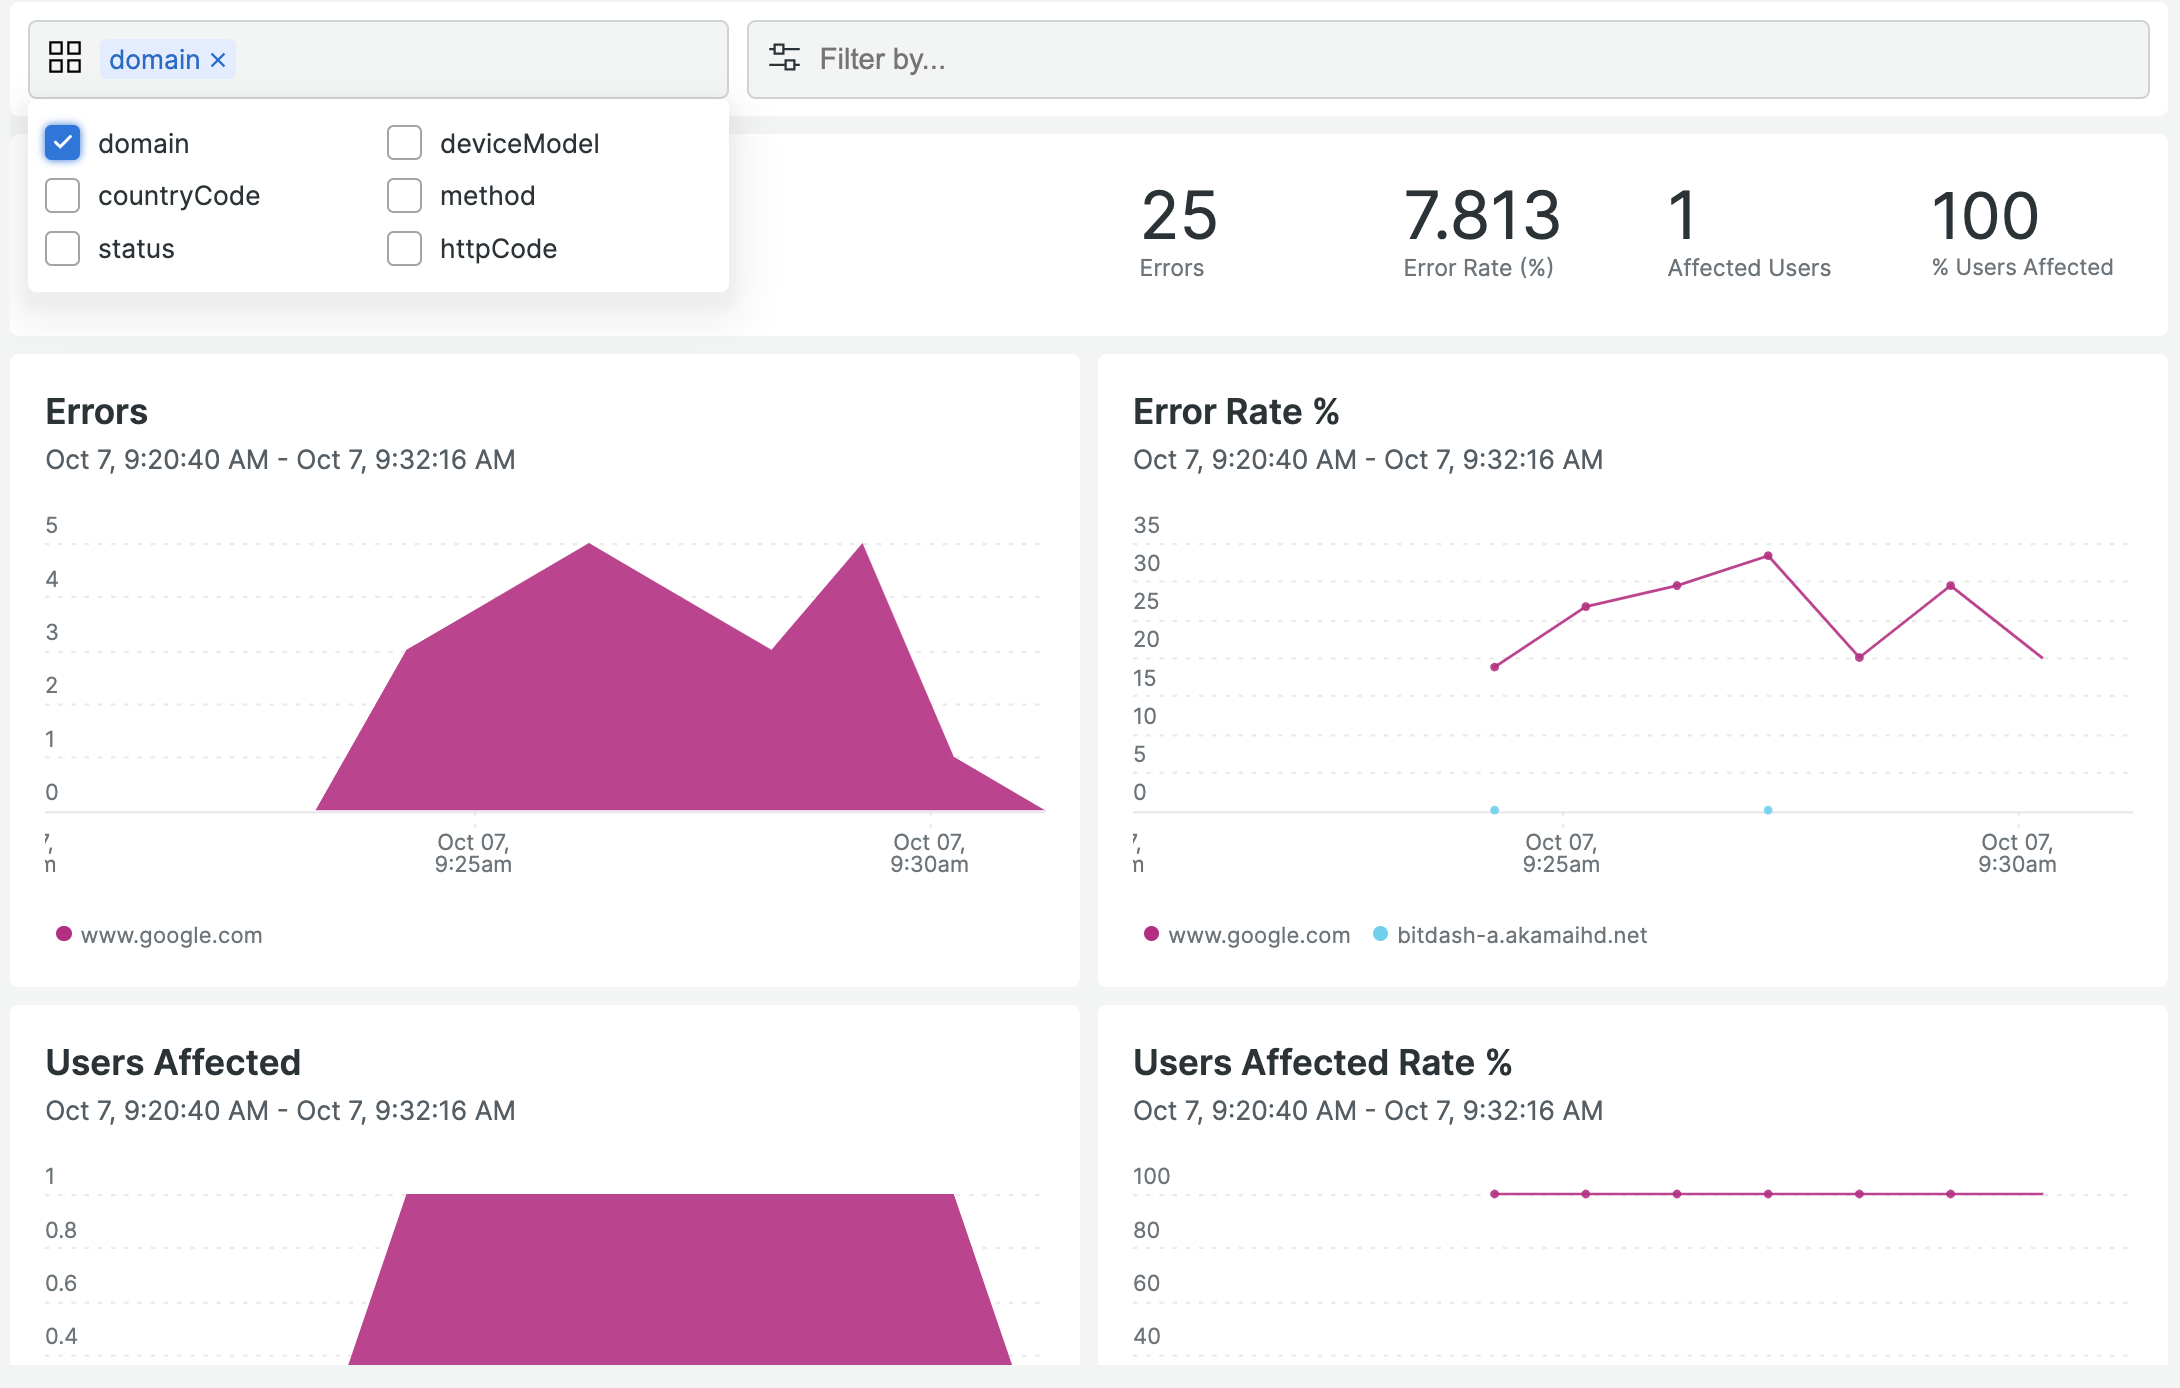Click the Users Affected chart title
The image size is (2180, 1388).
tap(173, 1063)
